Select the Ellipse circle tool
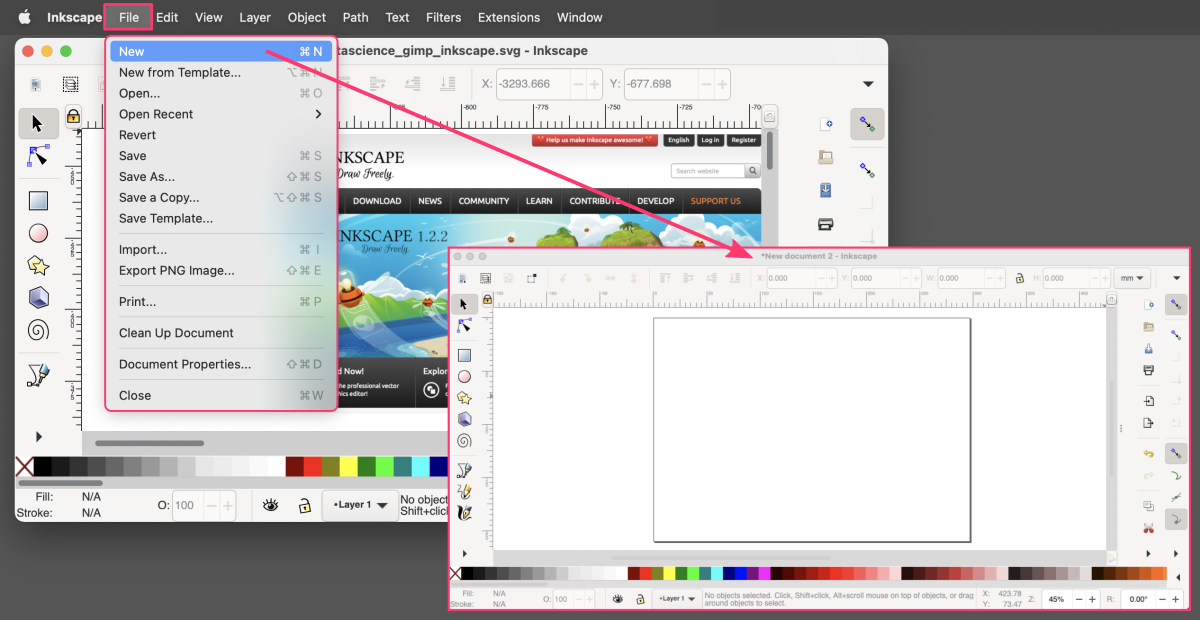 tap(38, 233)
